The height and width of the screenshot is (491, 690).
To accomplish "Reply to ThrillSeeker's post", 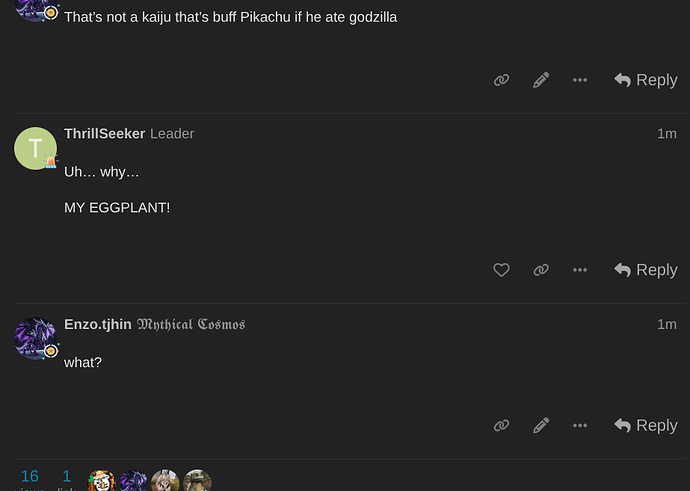I will point(646,270).
